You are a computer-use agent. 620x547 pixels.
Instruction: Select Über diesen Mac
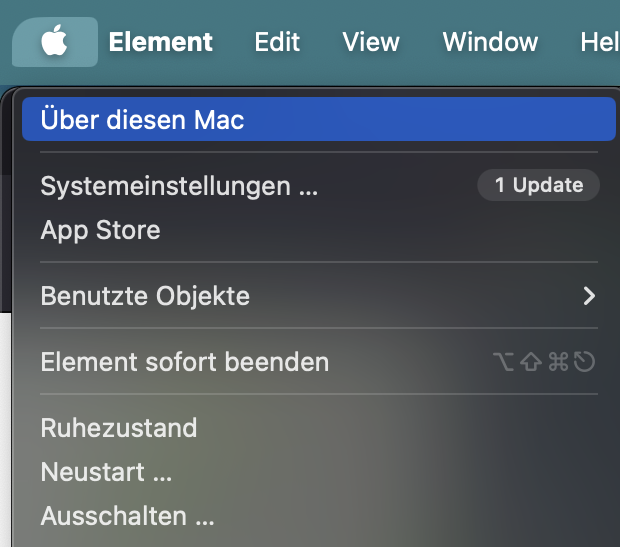coord(142,120)
